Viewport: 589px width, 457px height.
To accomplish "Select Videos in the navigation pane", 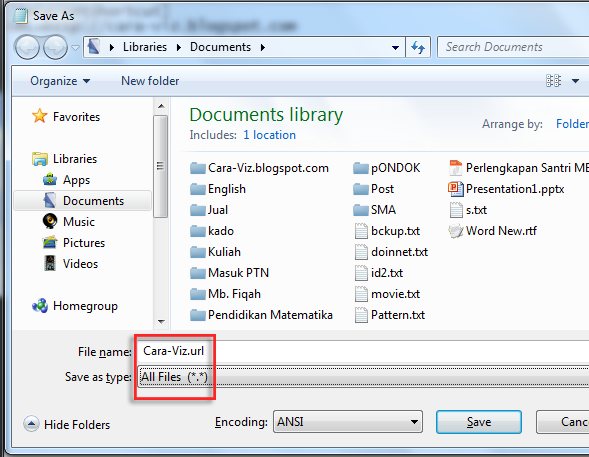I will point(80,264).
